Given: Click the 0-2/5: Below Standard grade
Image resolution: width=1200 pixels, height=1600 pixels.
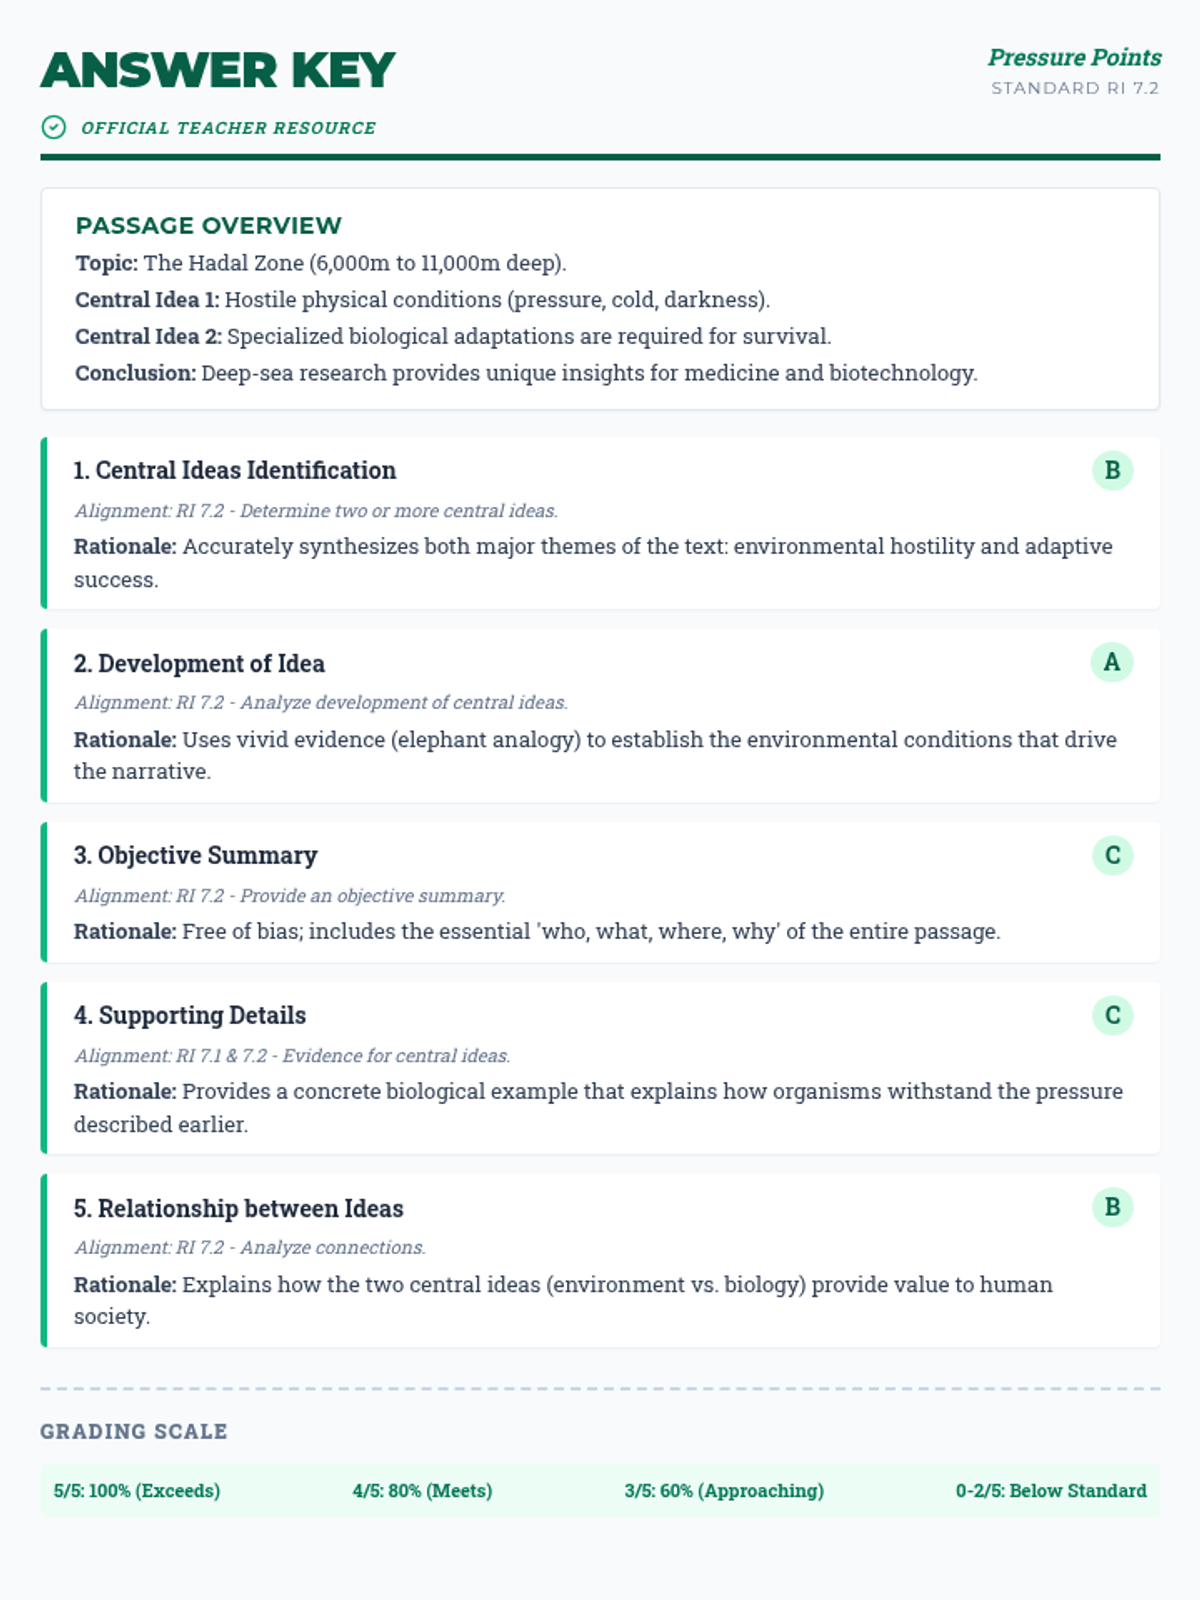Looking at the screenshot, I should pos(1051,1490).
